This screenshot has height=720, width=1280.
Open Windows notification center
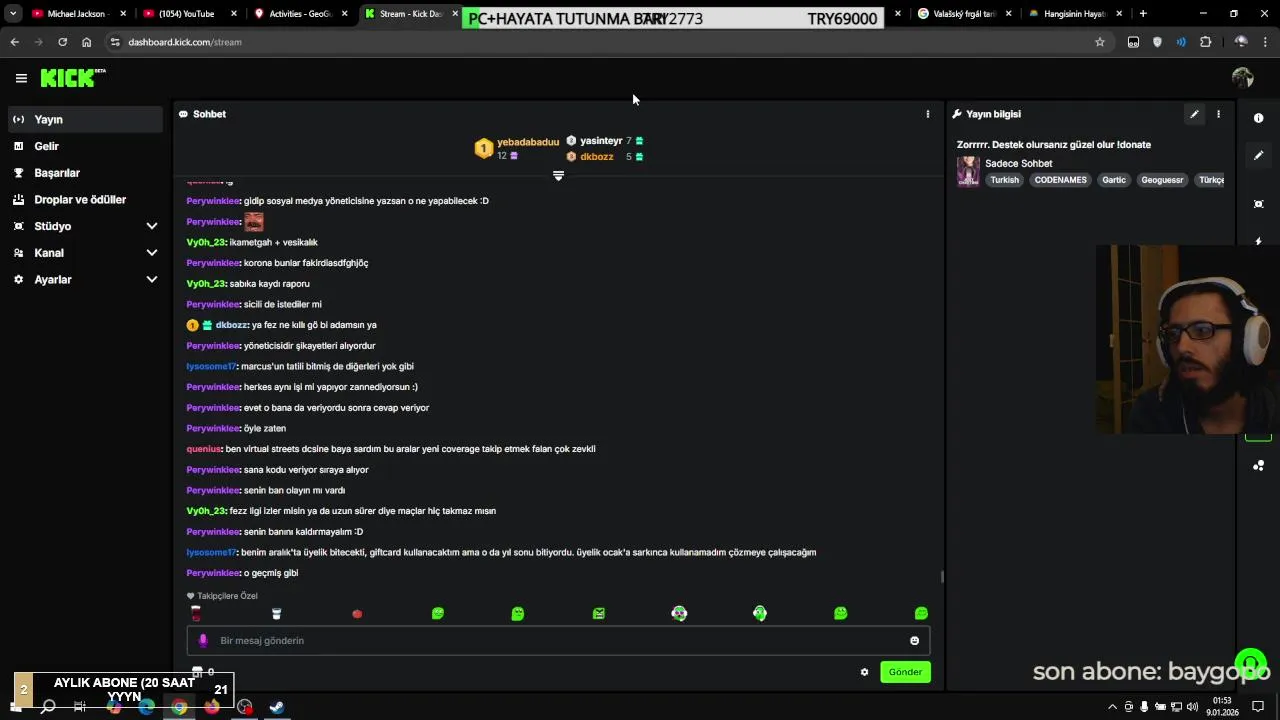1258,707
